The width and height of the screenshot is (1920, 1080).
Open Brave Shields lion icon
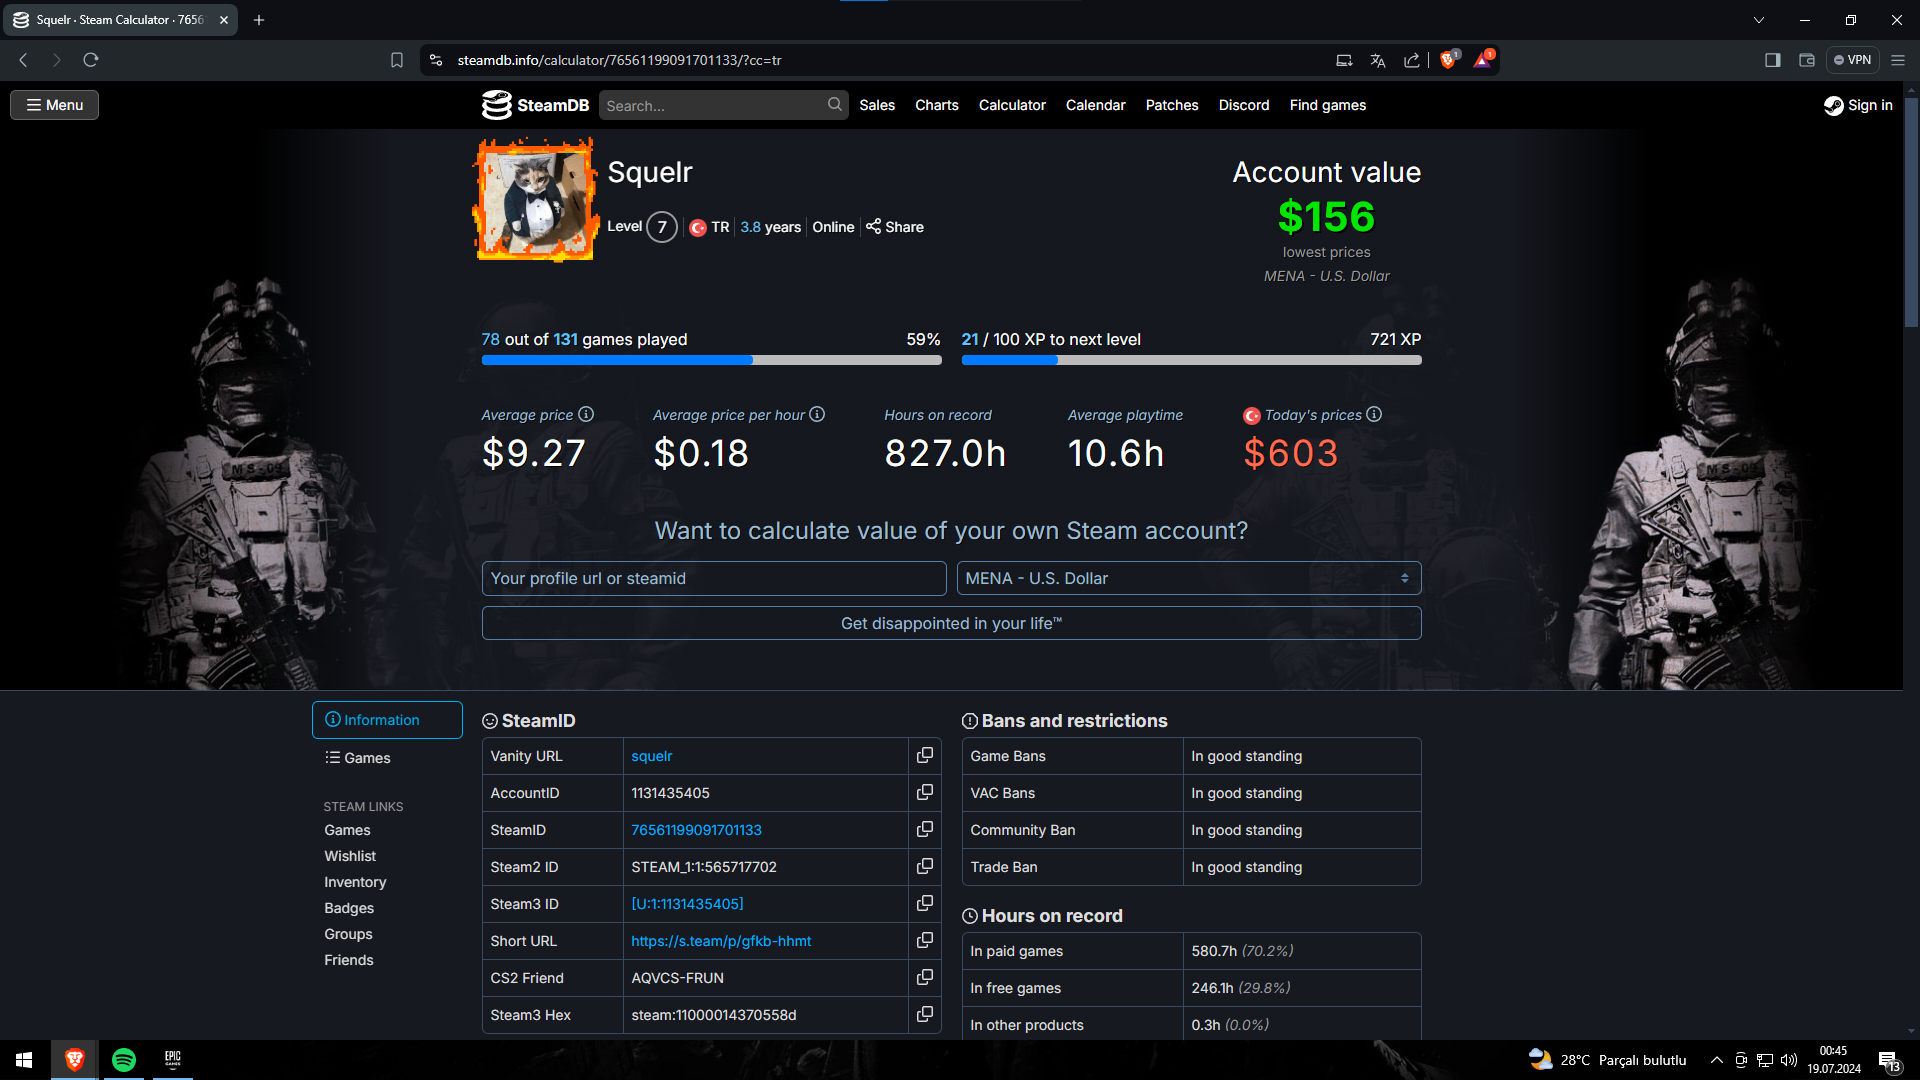[1447, 60]
